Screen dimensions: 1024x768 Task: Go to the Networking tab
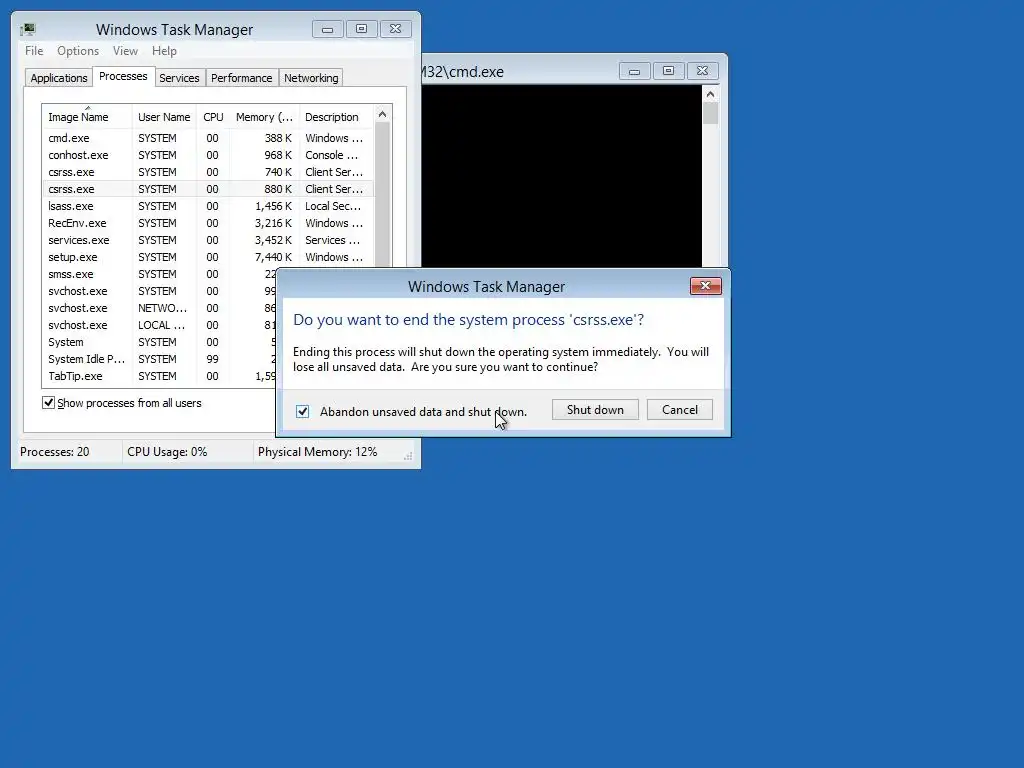coord(311,78)
